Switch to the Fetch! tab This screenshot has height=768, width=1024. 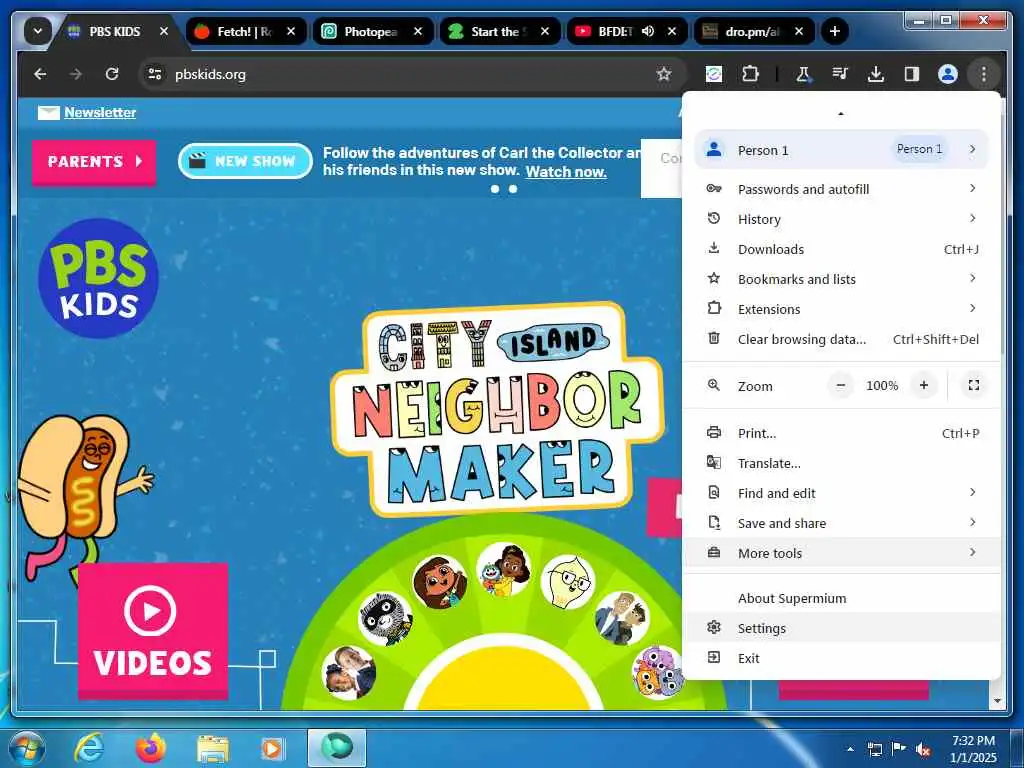click(x=245, y=31)
